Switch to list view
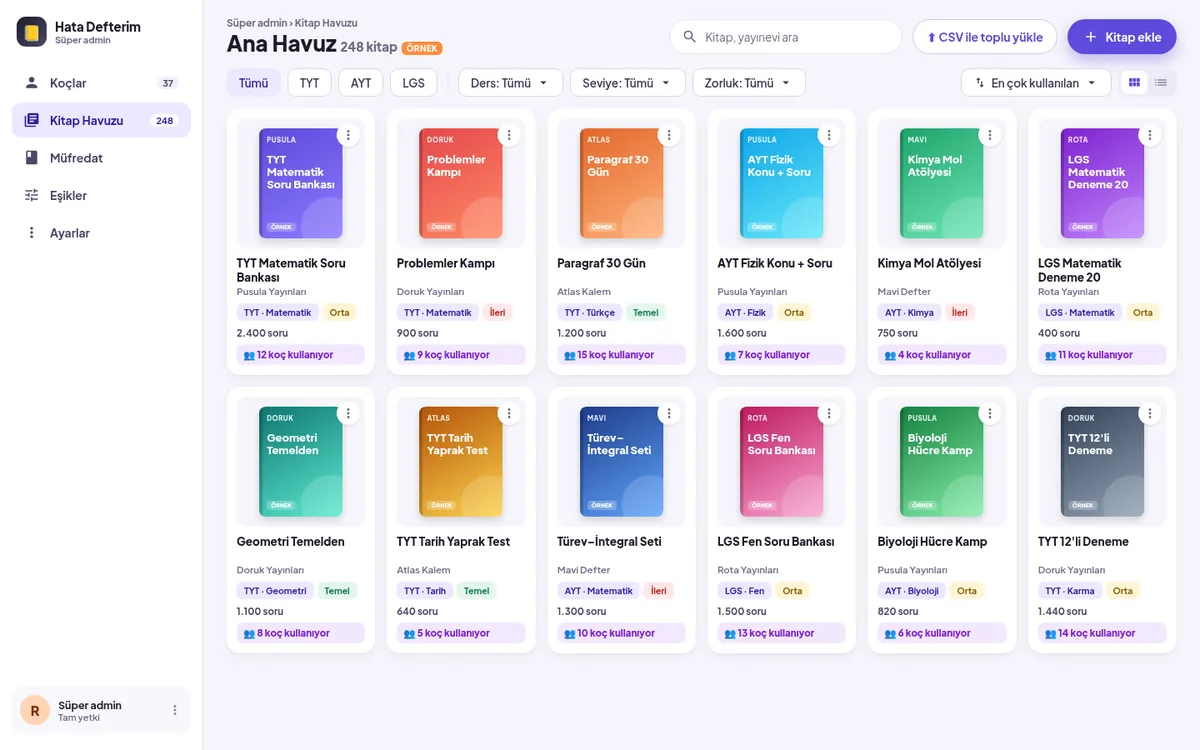The width and height of the screenshot is (1200, 750). (1160, 82)
